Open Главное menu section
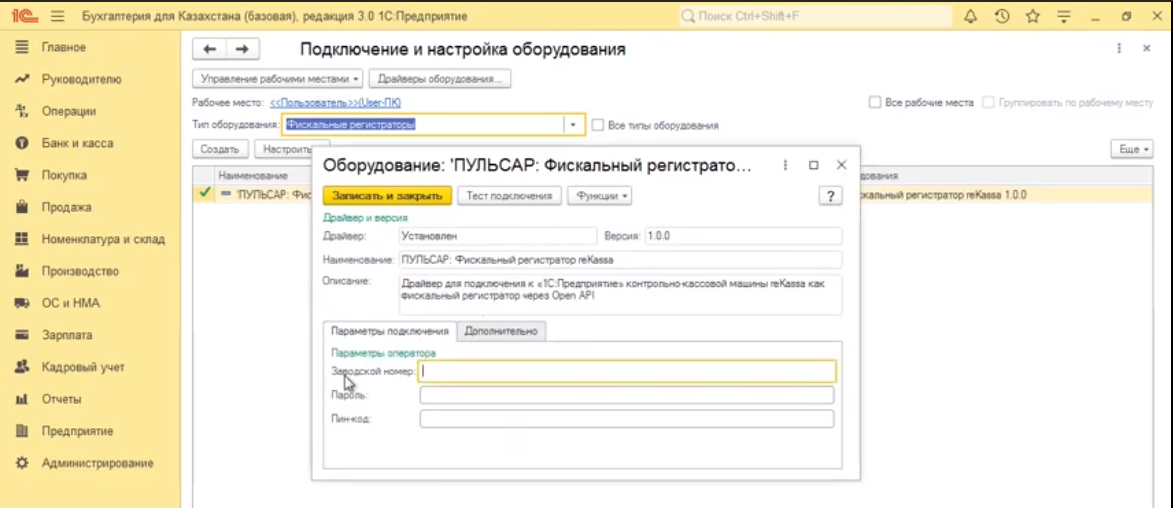Viewport: 1173px width, 508px height. [64, 47]
